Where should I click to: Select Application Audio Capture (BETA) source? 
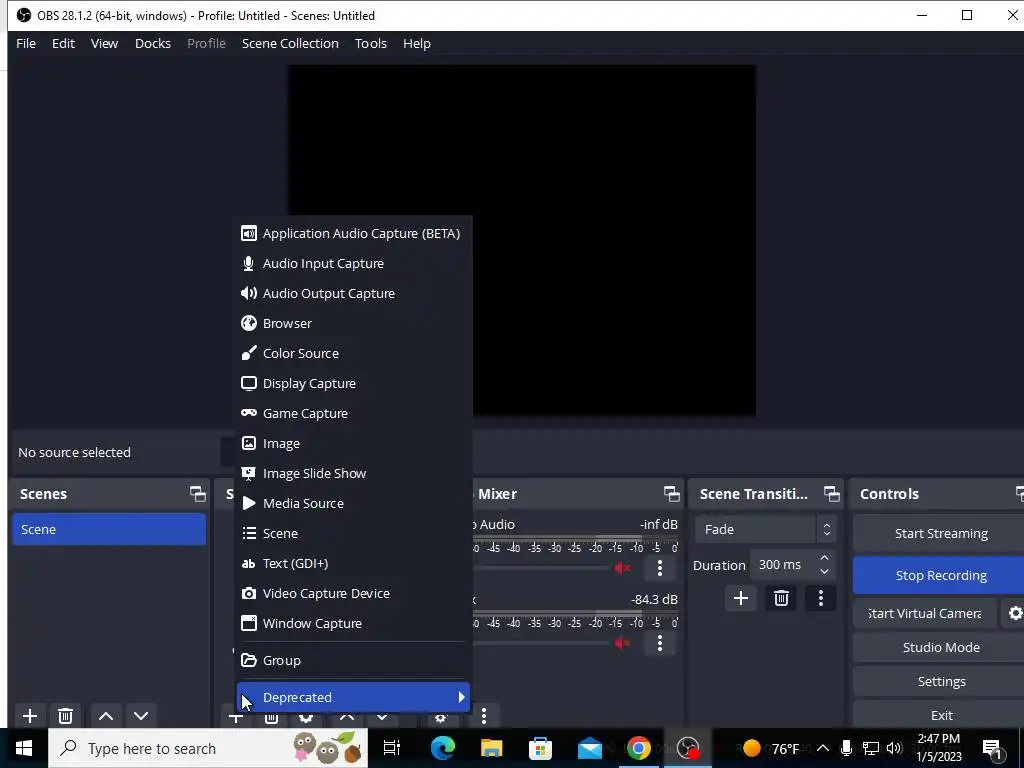click(353, 233)
